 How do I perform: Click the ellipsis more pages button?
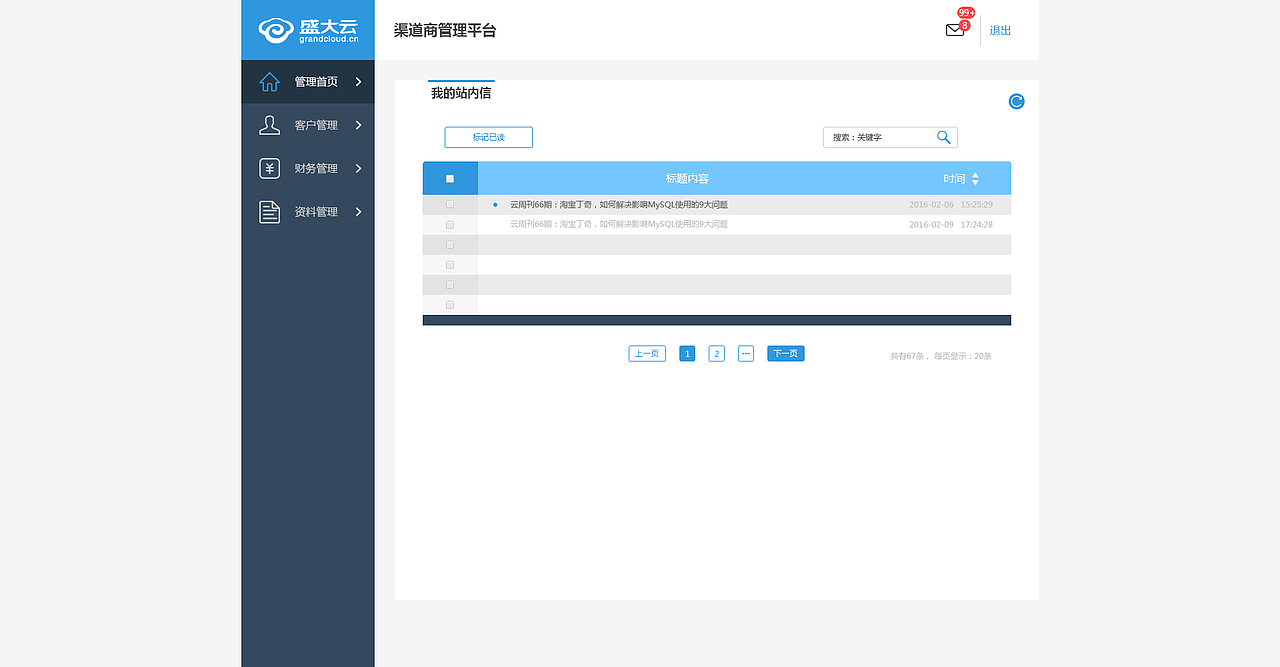click(x=746, y=353)
